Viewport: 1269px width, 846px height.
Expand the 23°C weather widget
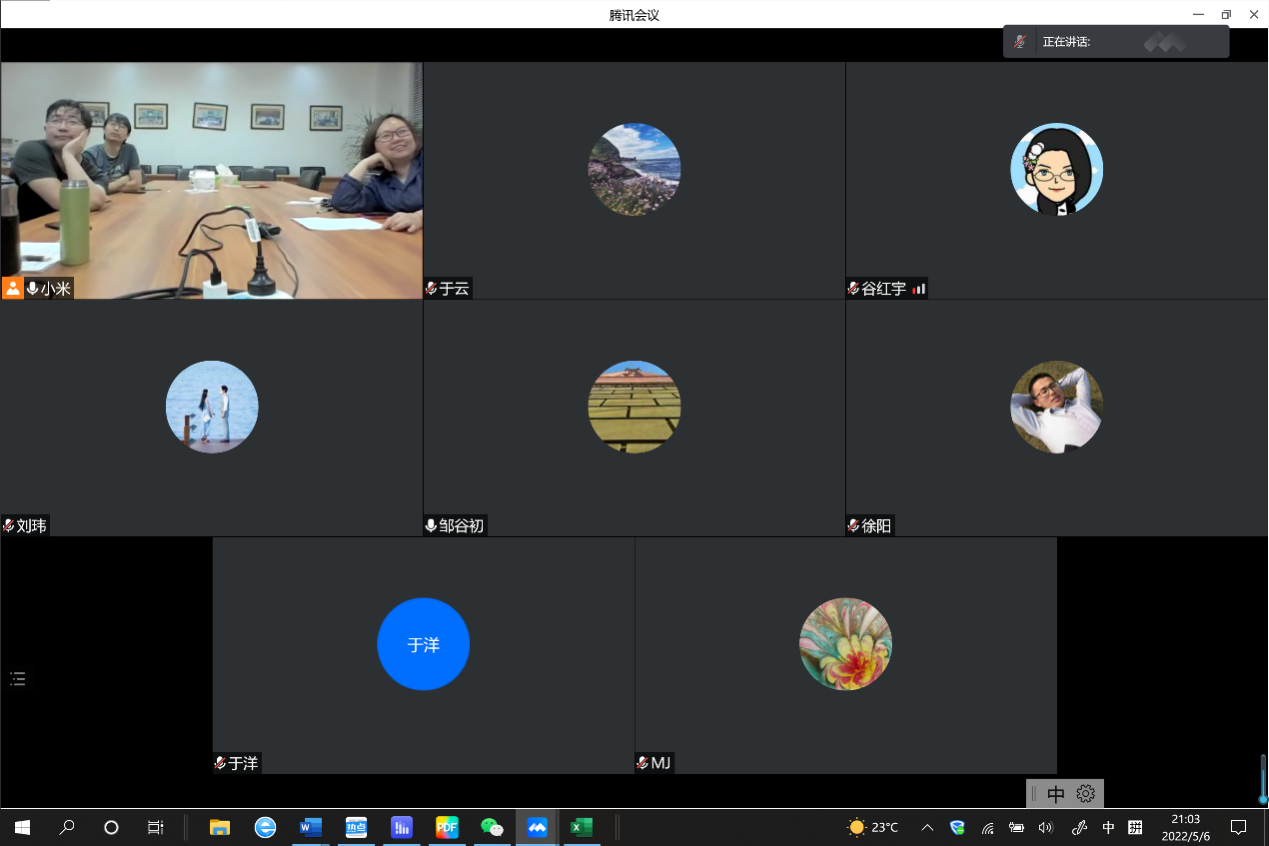[x=873, y=827]
